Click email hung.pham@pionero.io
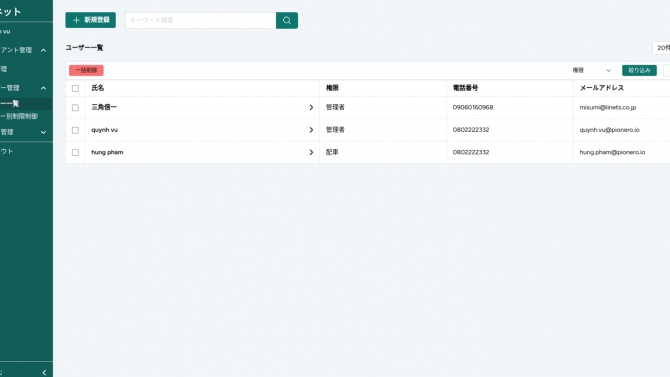The width and height of the screenshot is (670, 377). [x=612, y=152]
